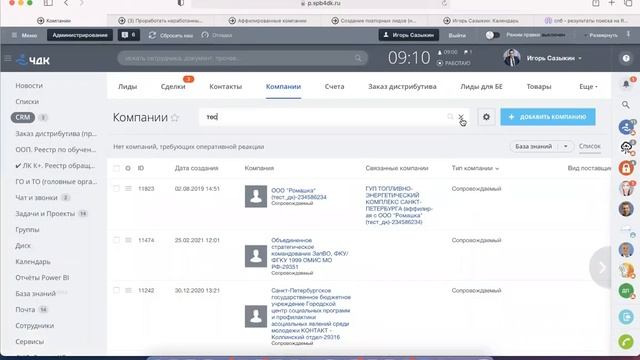Open ООО "Ромашка" company link

[299, 194]
